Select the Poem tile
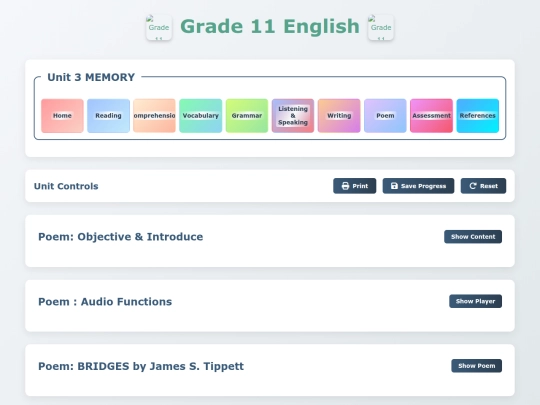Image resolution: width=540 pixels, height=405 pixels. (385, 116)
